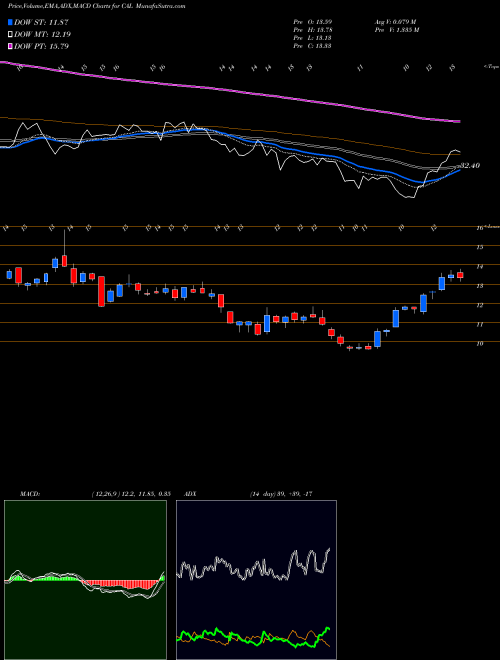Click the last red candlestick at right

click(460, 275)
